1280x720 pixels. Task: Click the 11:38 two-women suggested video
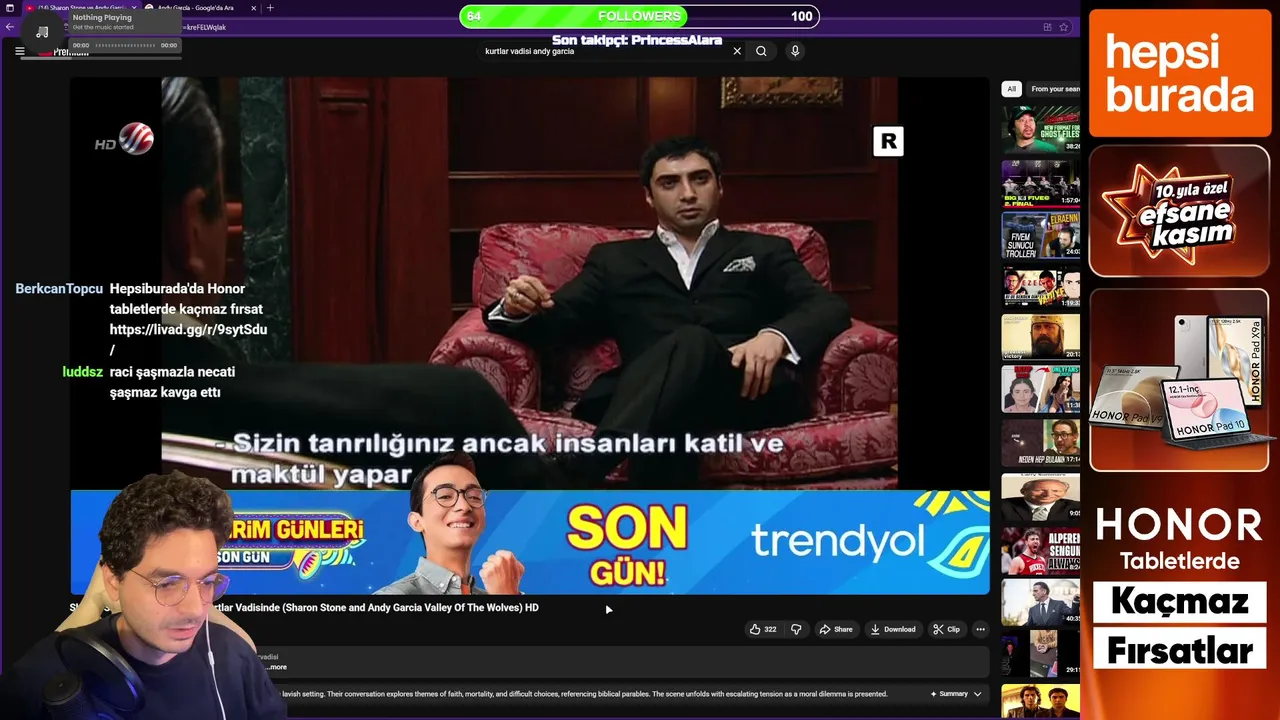1041,389
